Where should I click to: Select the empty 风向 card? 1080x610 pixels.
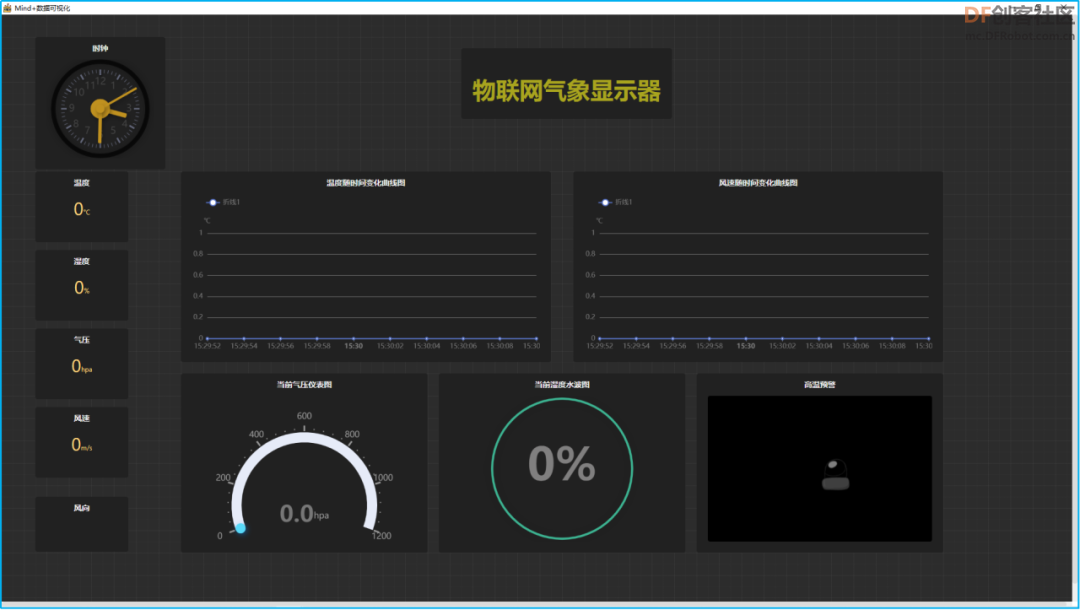tap(82, 524)
